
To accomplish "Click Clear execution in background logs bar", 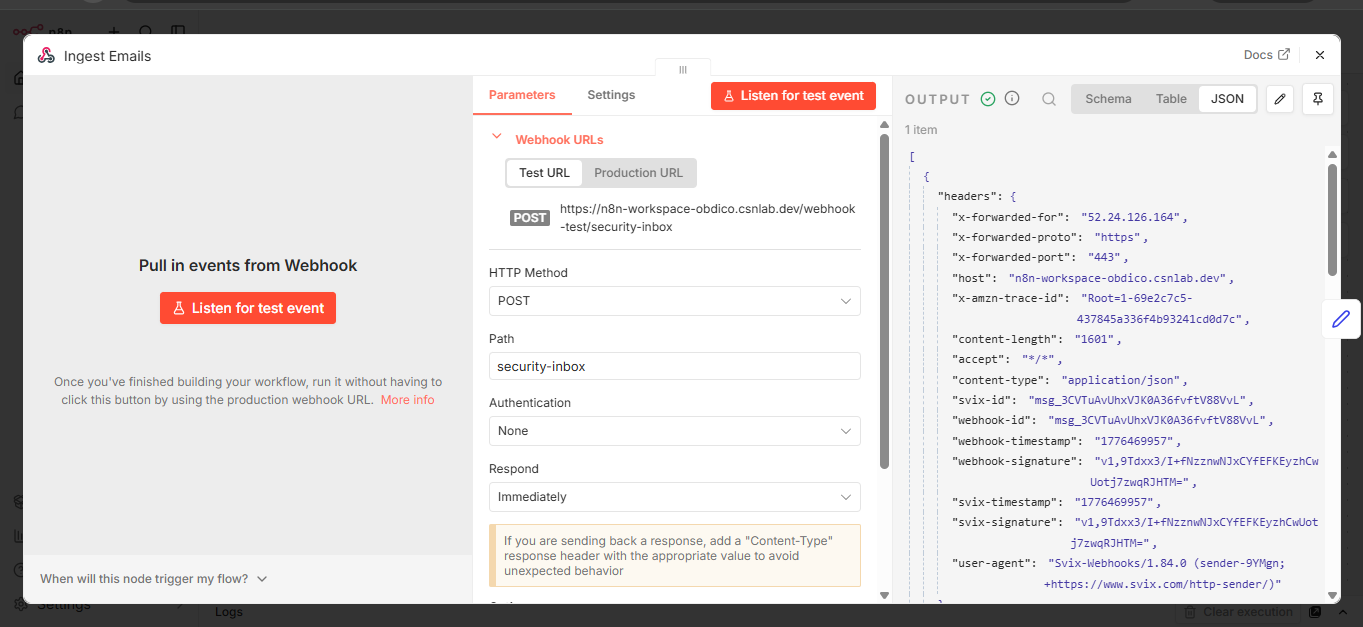I will tap(1239, 612).
